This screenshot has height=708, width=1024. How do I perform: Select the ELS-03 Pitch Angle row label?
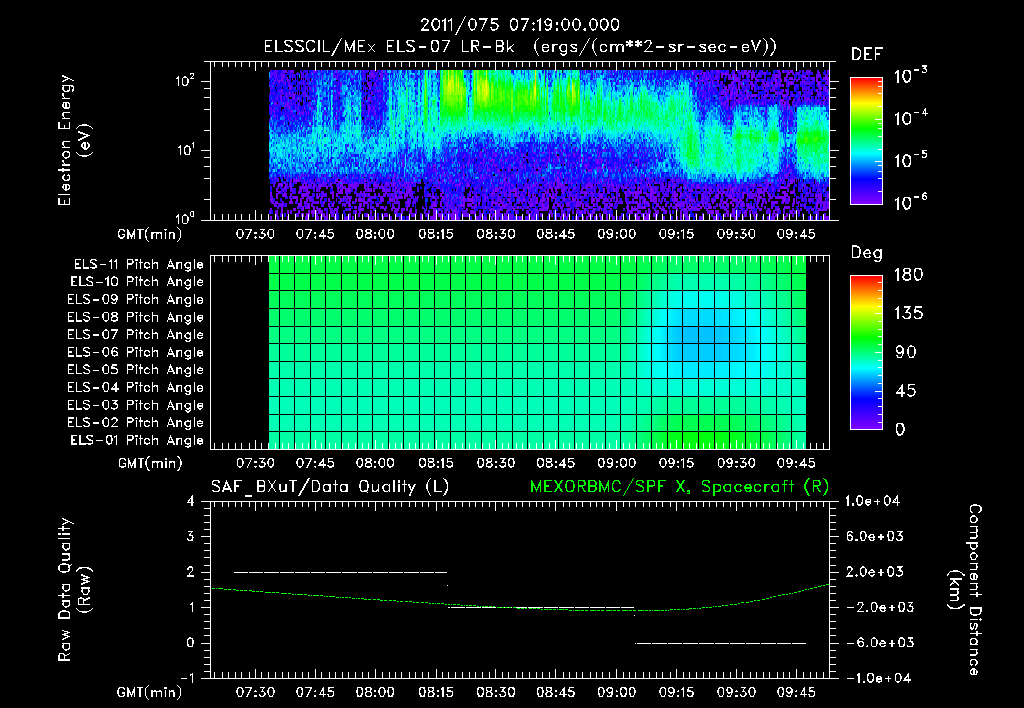click(x=136, y=406)
